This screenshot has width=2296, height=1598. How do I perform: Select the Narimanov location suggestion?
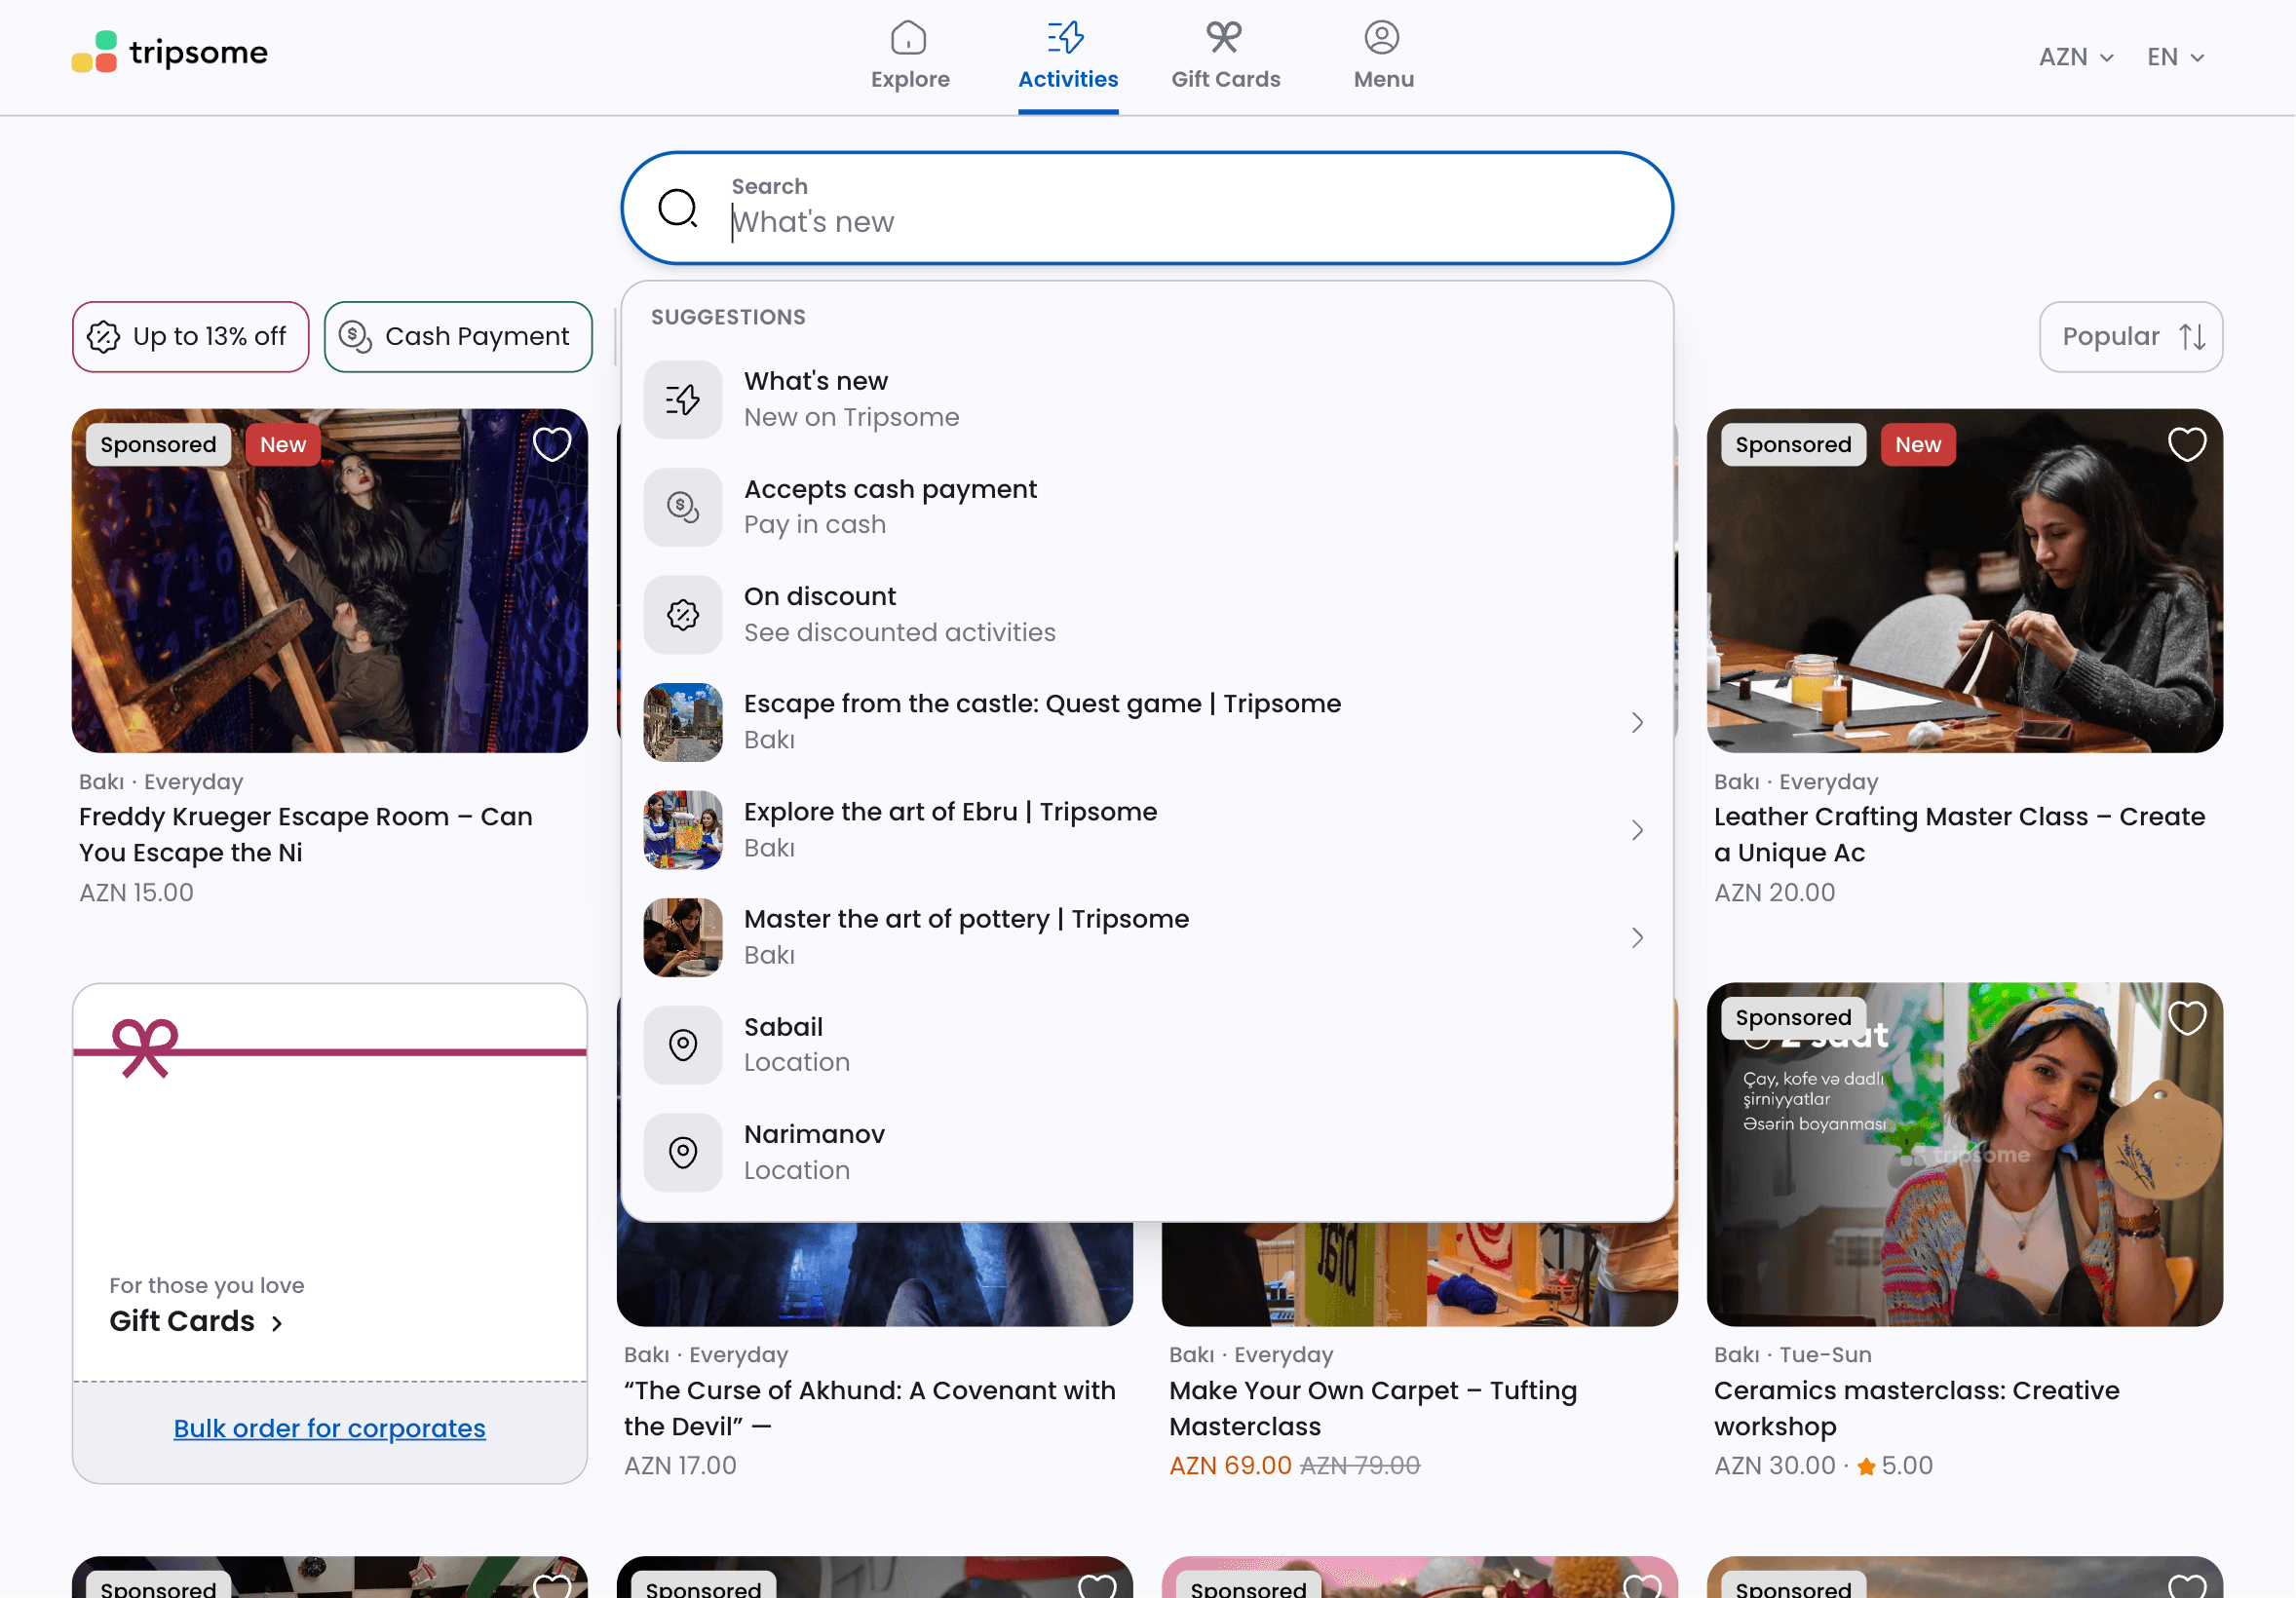pos(1147,1152)
